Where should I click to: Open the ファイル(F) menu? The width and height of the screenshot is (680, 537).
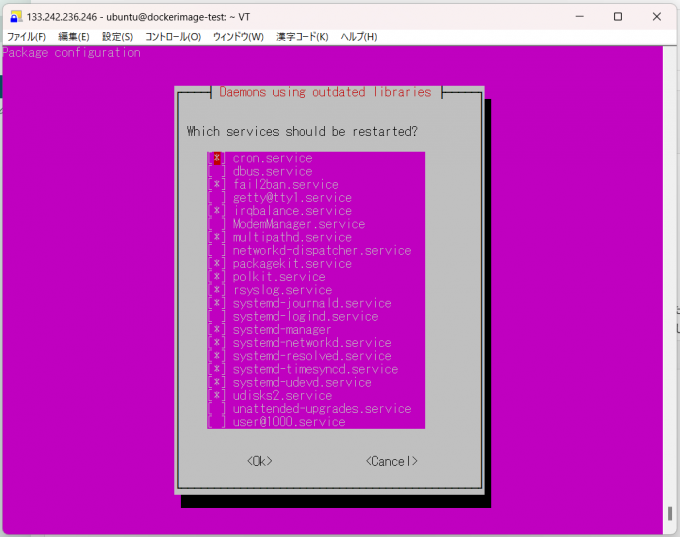coord(27,37)
